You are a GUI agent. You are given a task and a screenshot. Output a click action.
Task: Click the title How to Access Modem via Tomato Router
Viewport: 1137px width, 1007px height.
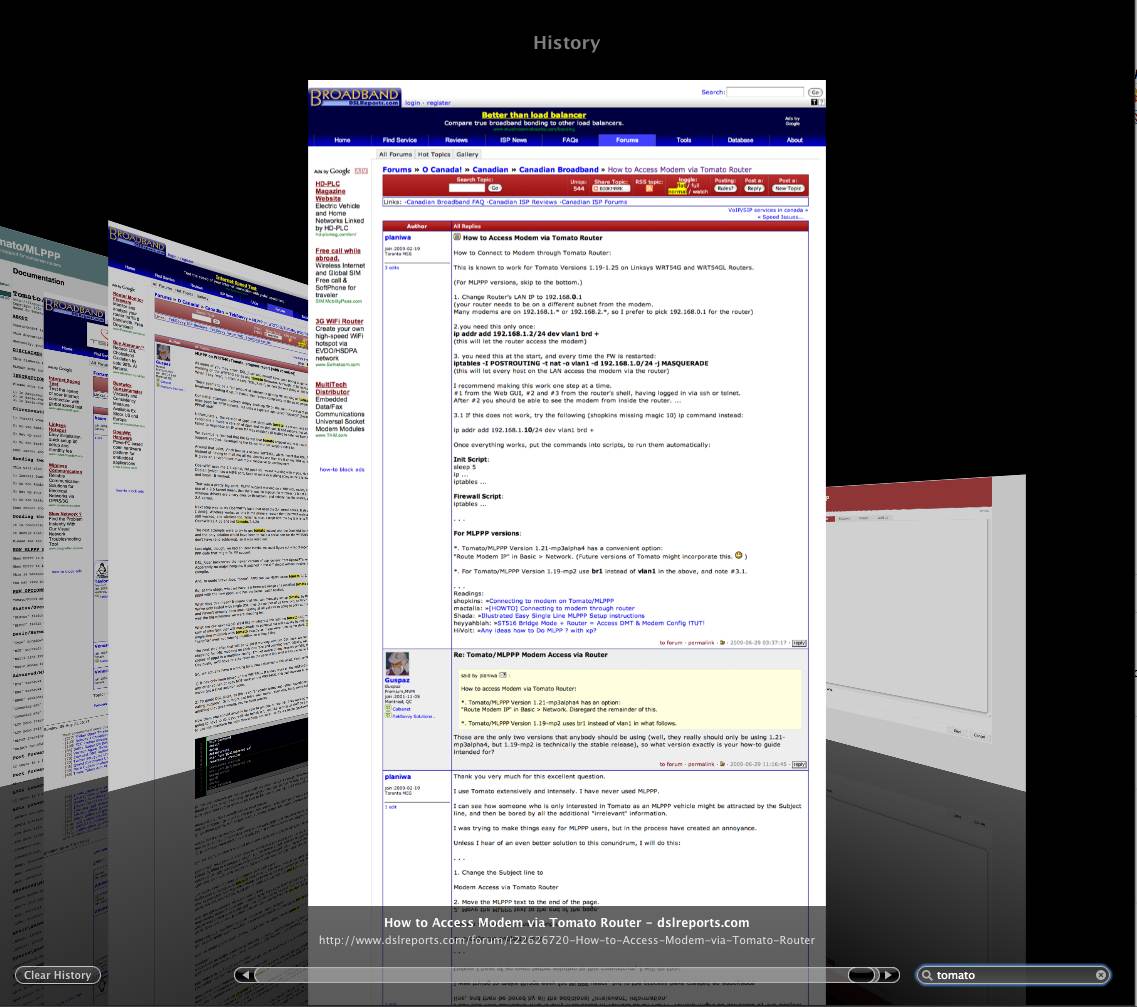pos(566,923)
